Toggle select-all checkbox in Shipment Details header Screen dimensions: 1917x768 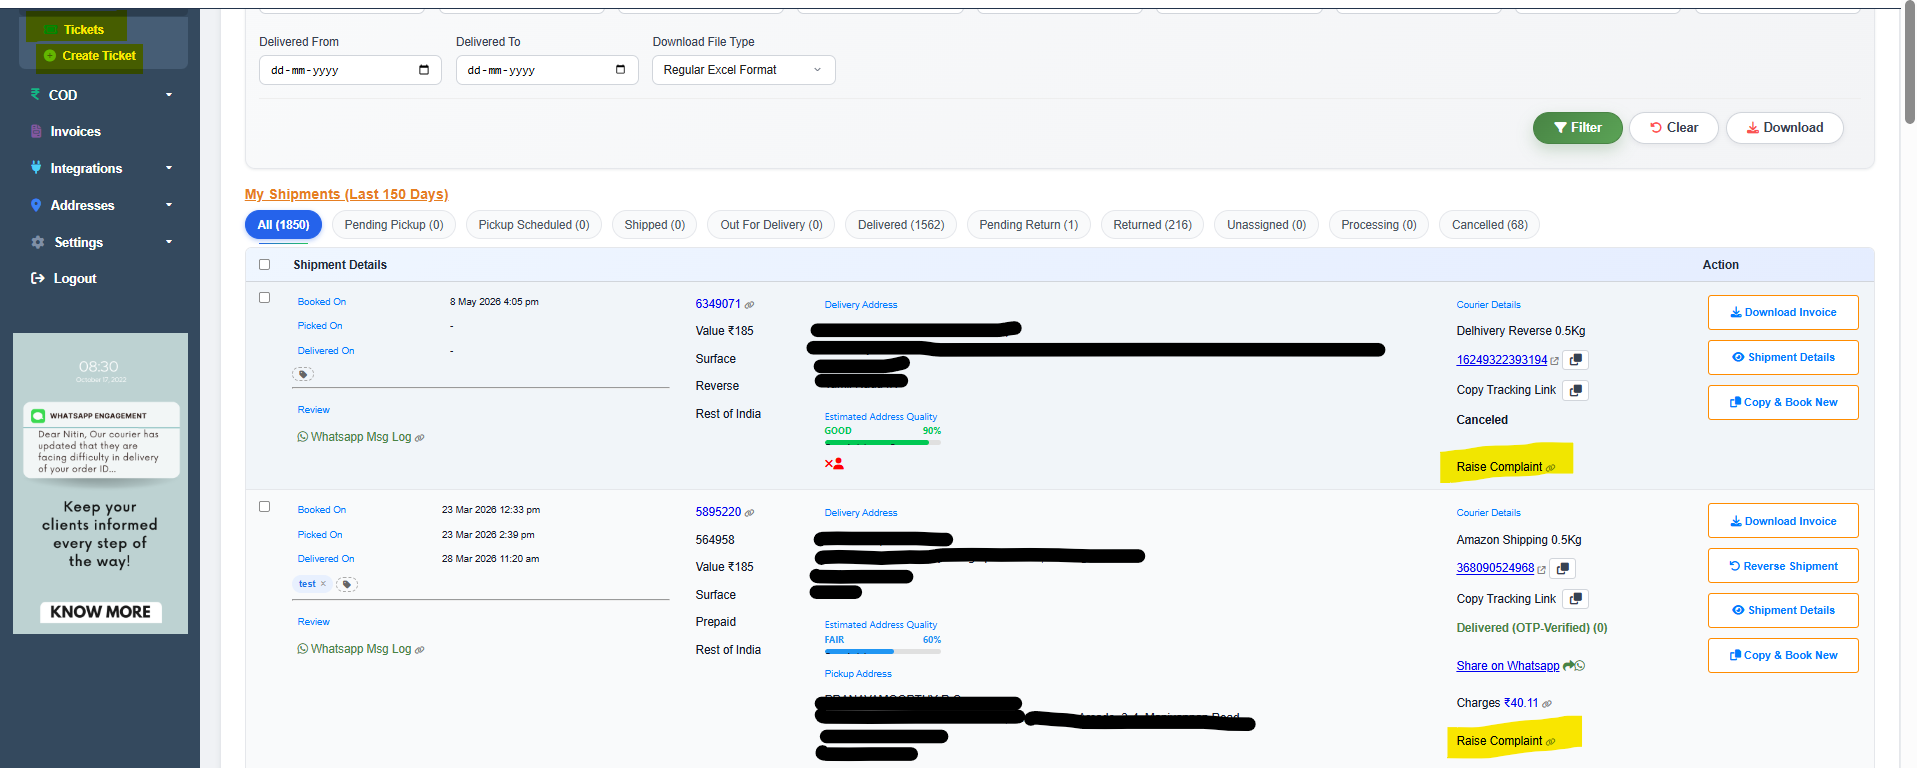click(265, 265)
